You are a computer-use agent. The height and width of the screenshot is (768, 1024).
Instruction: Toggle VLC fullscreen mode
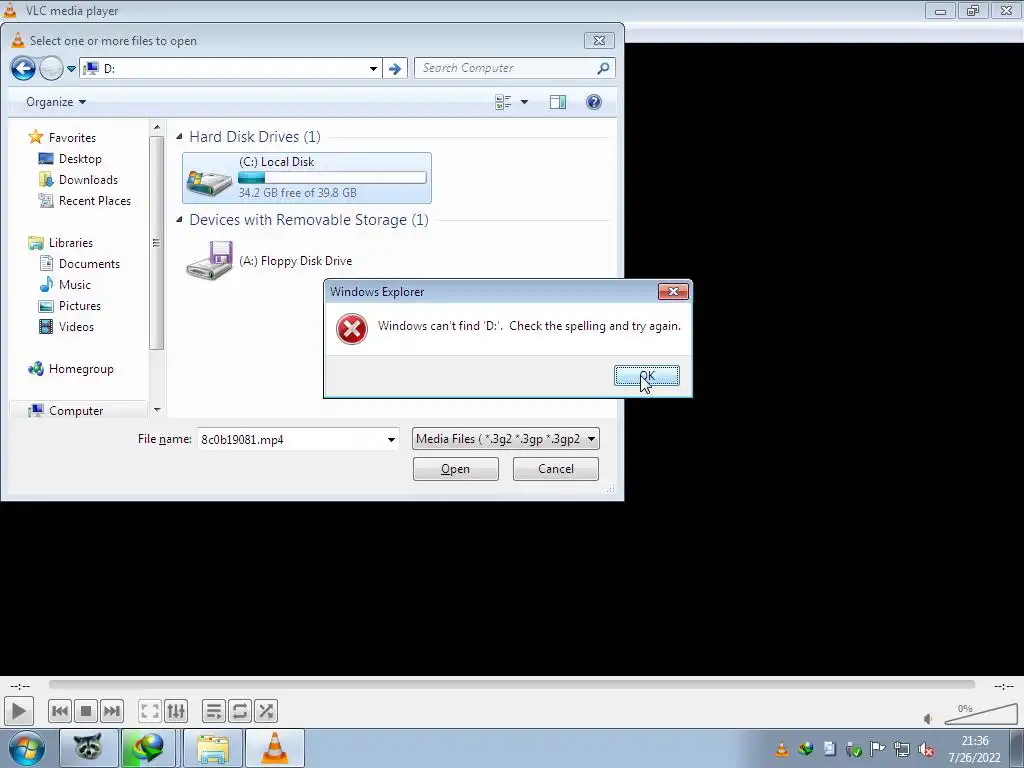tap(150, 711)
